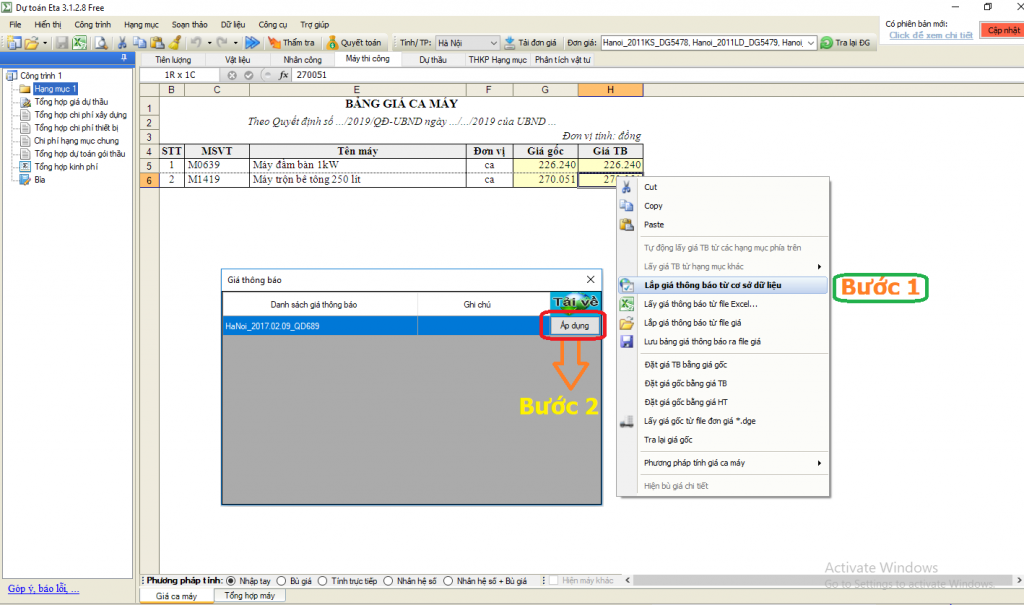The width and height of the screenshot is (1024, 605).
Task: Click the scissors Cut icon in toolbar
Action: 122,43
